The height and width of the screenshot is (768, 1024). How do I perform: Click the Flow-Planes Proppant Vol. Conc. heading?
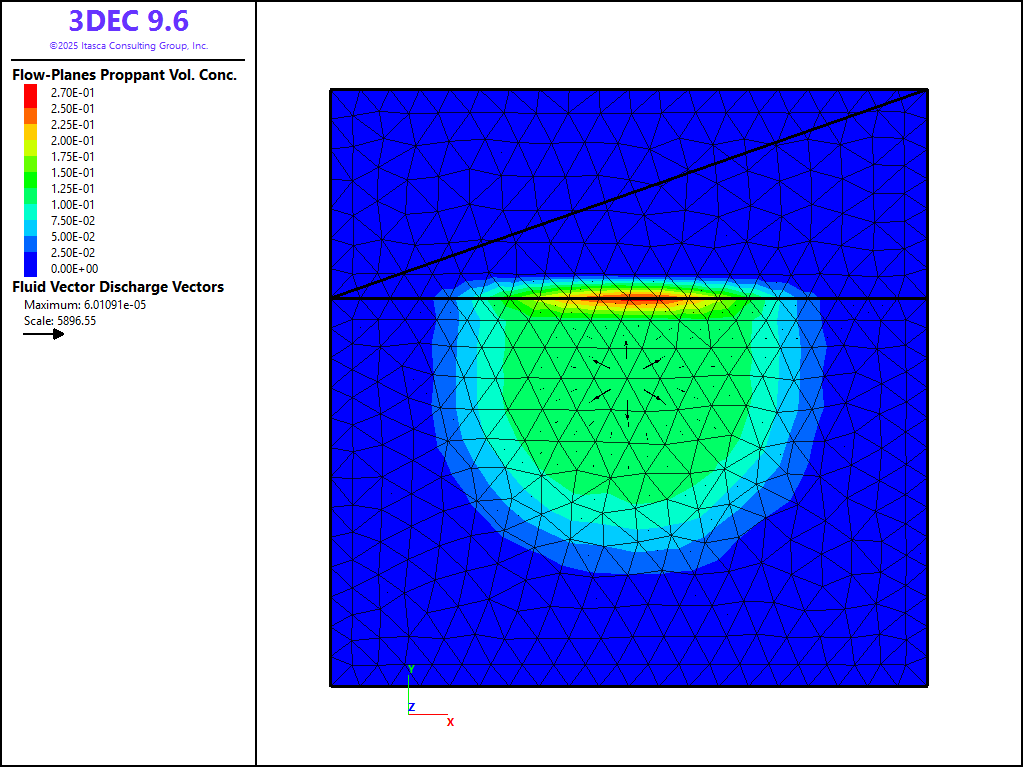tap(124, 75)
